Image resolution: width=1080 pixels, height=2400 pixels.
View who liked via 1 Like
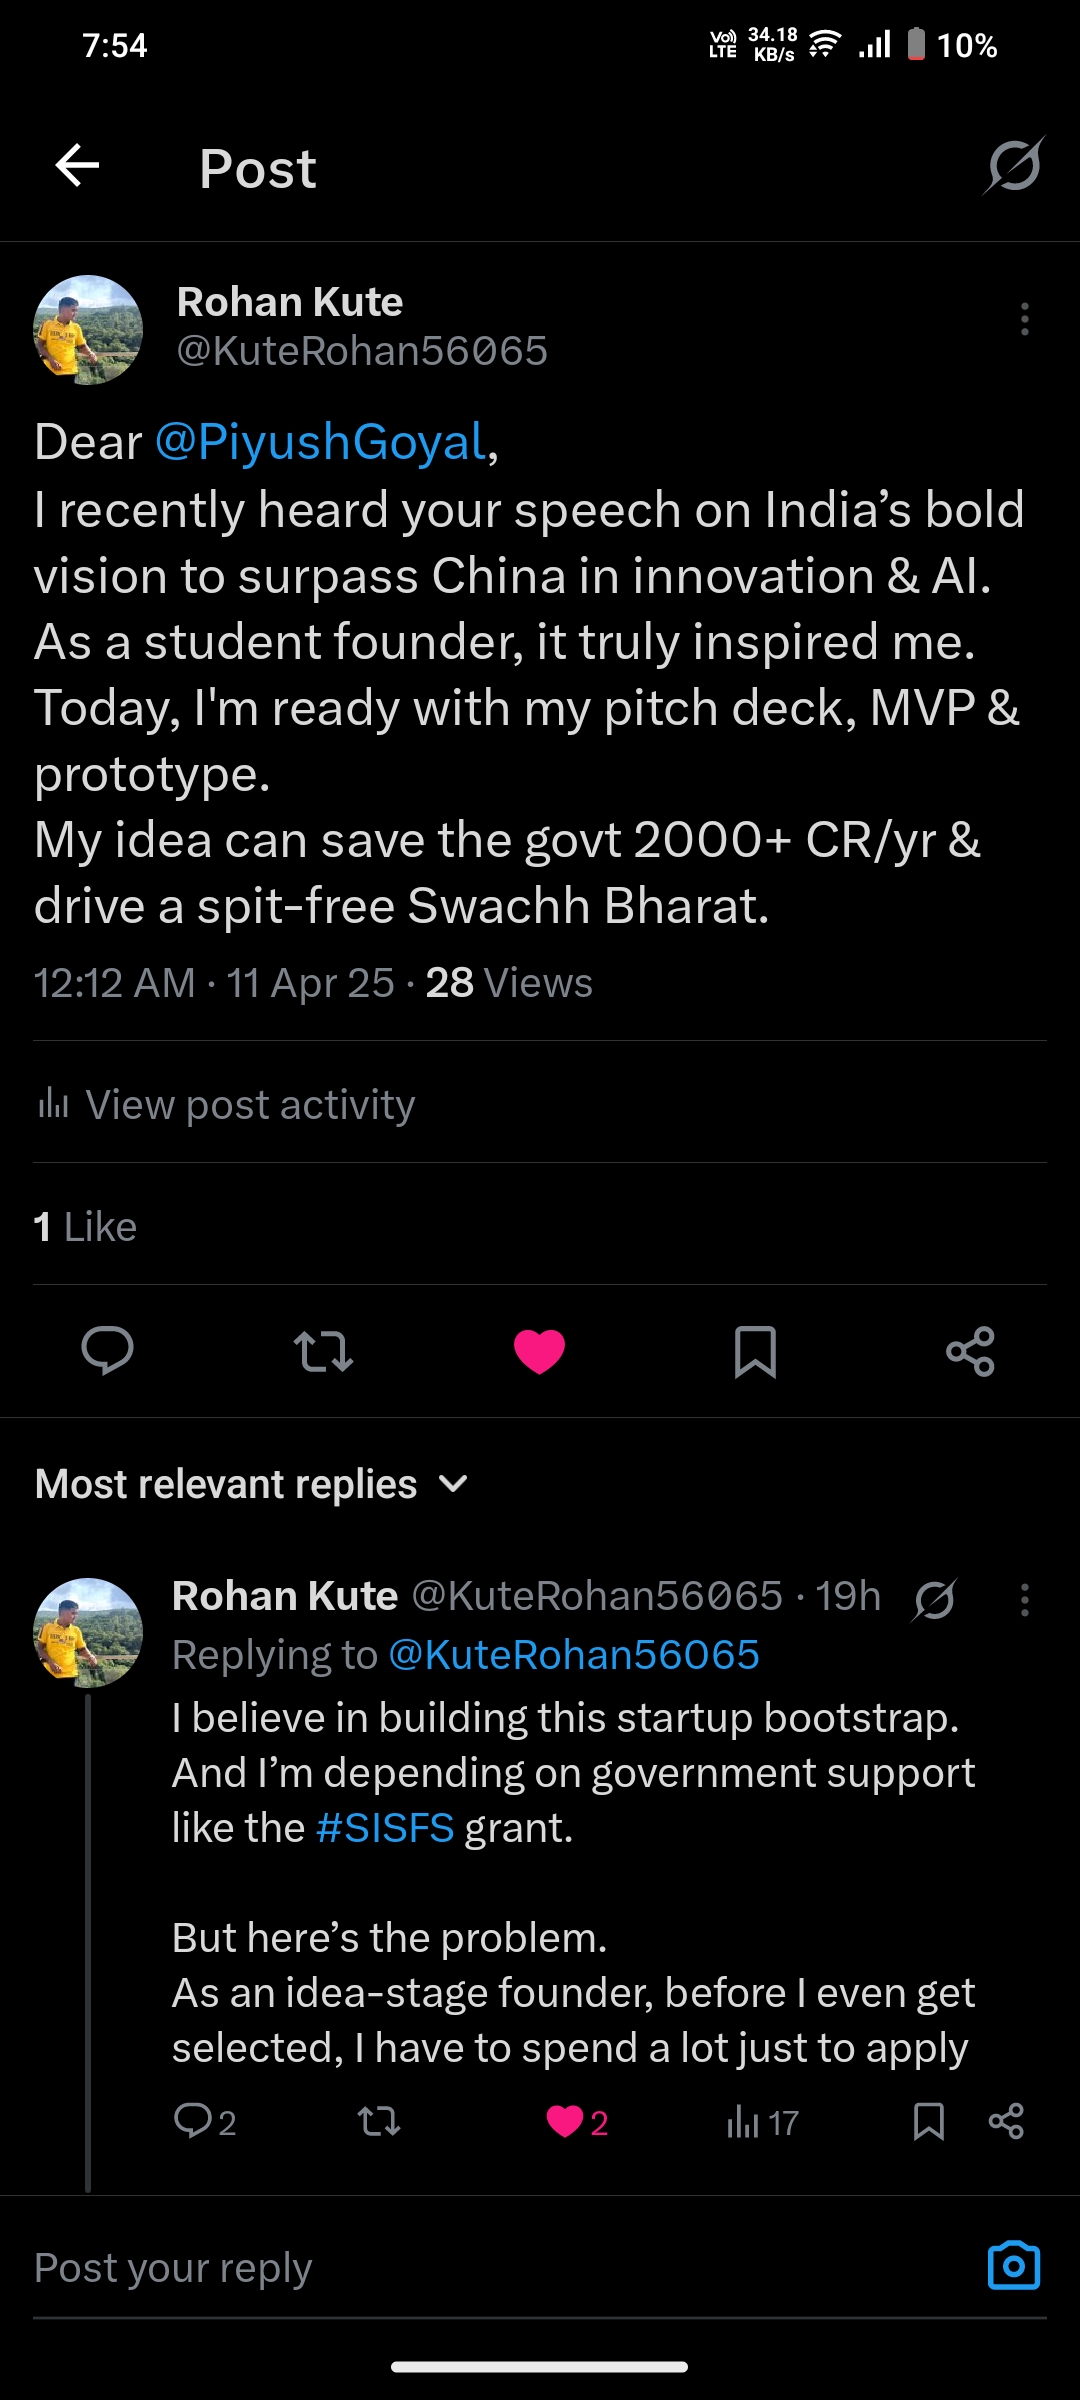coord(85,1227)
